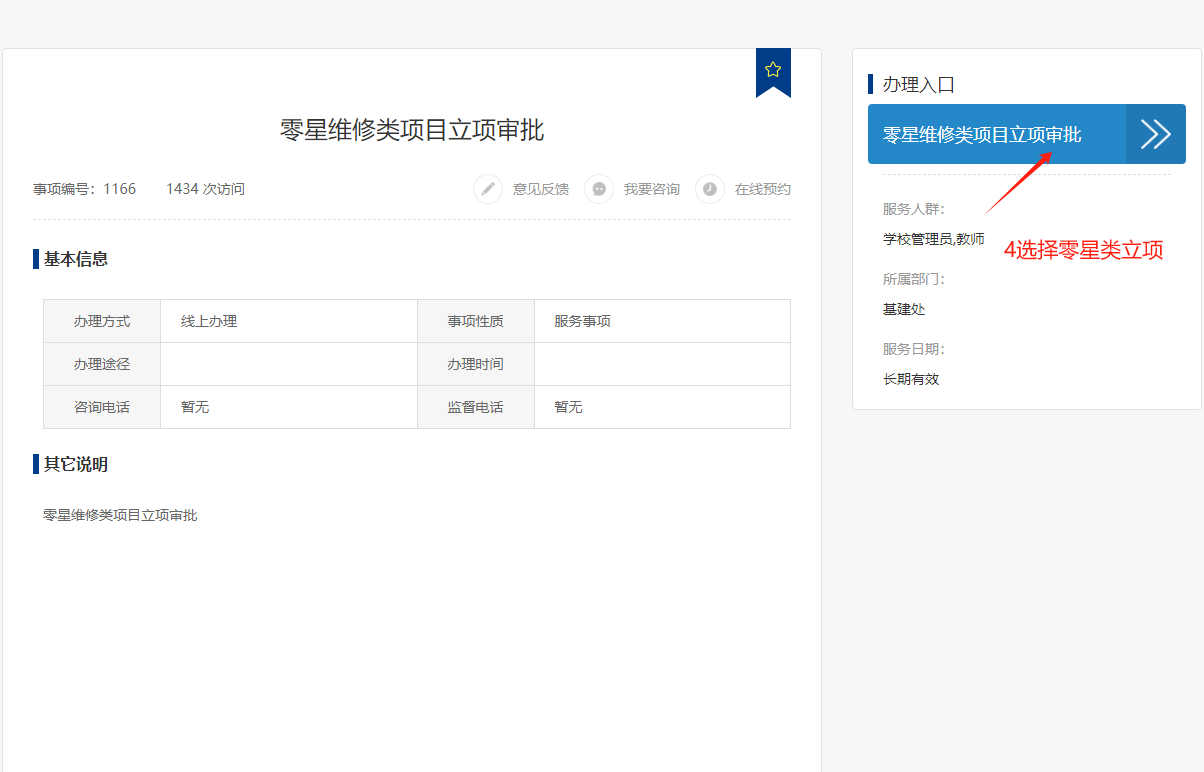Select the 事项编号 1166 text
The height and width of the screenshot is (772, 1204).
pyautogui.click(x=84, y=189)
